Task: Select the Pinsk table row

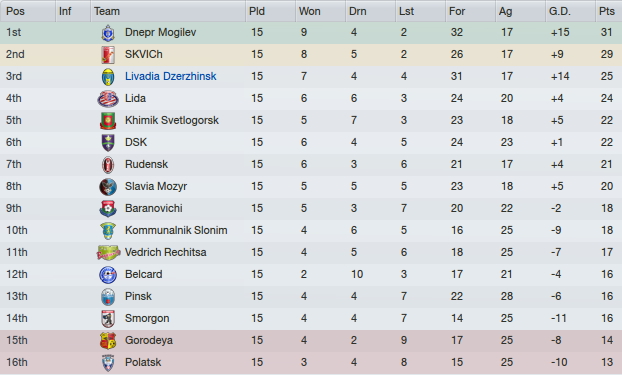Action: click(311, 297)
